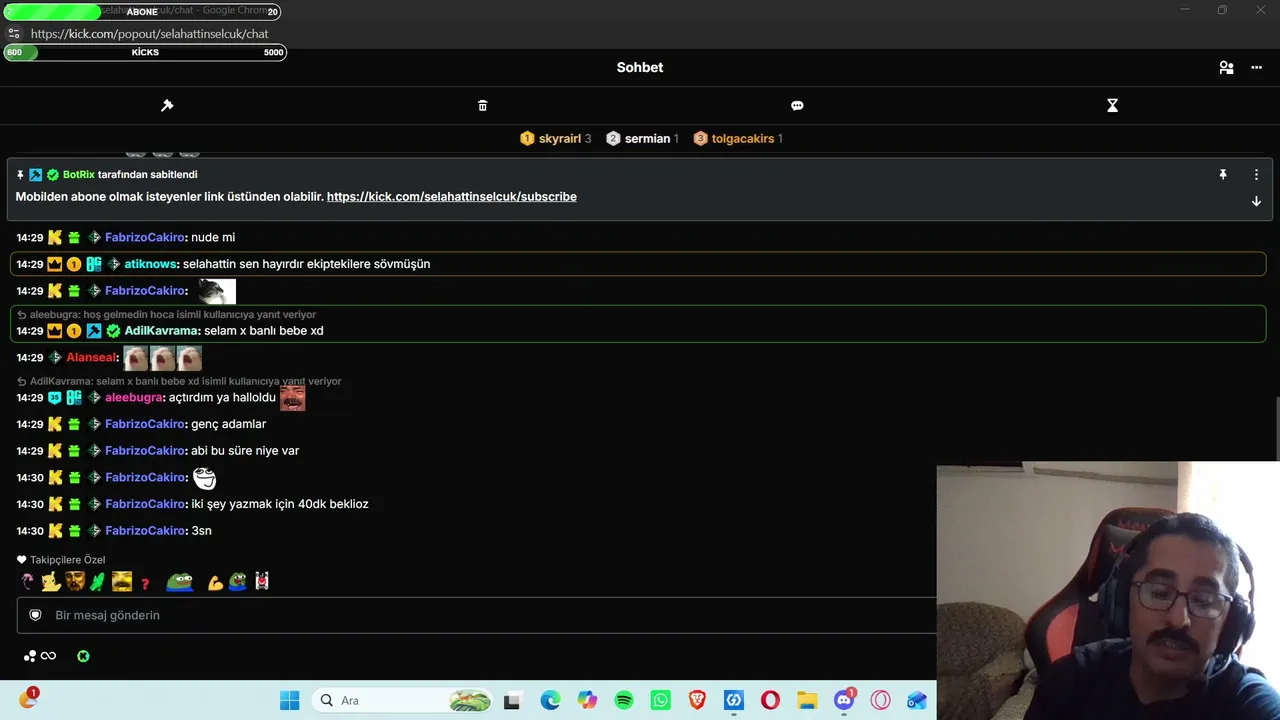Open Task View on the taskbar
The width and height of the screenshot is (1280, 720).
(x=512, y=700)
